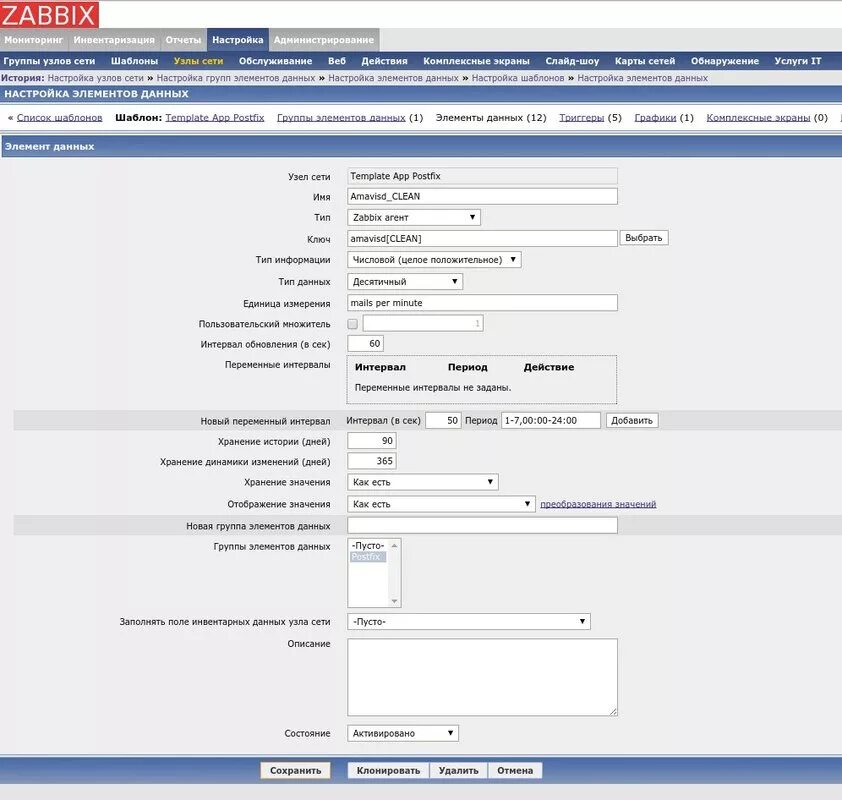Click the Хранение динамики изменений field 365
This screenshot has height=800, width=842.
(372, 461)
